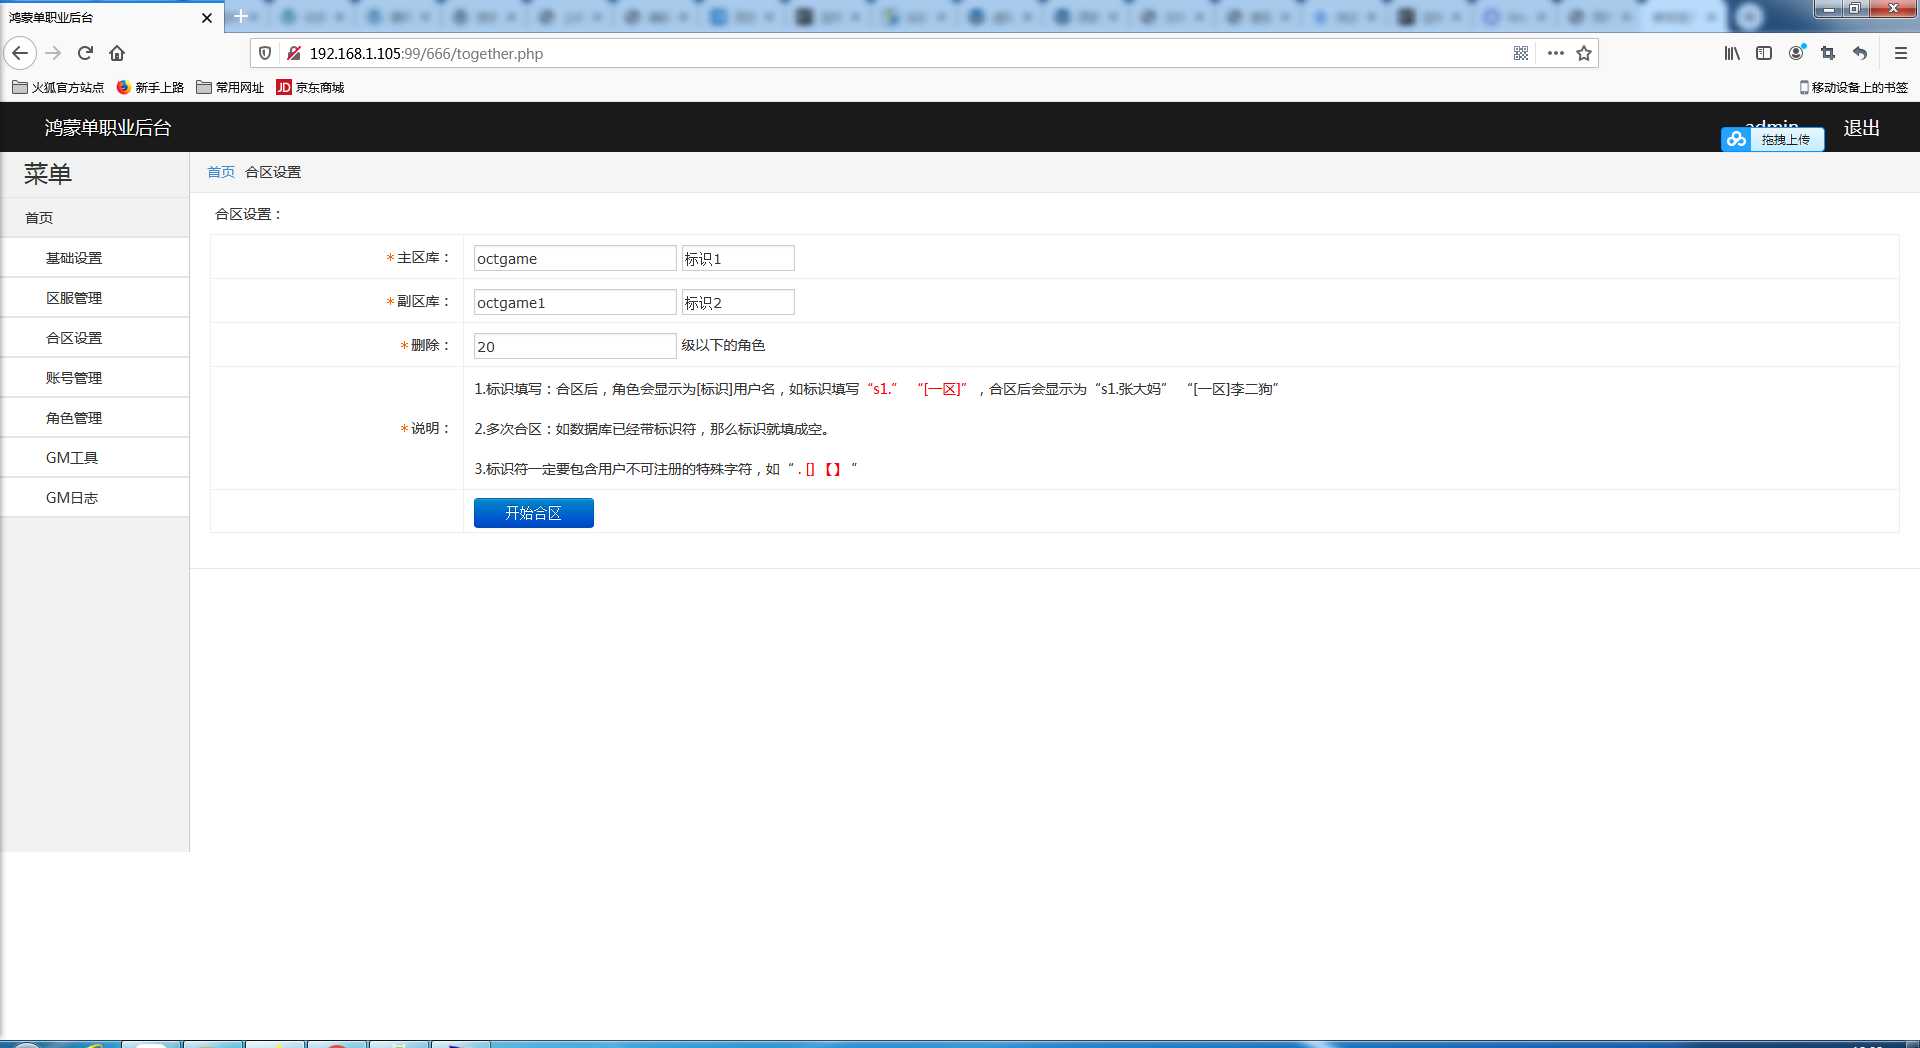Click the browser back arrow button
Image resolution: width=1920 pixels, height=1048 pixels.
coord(20,53)
